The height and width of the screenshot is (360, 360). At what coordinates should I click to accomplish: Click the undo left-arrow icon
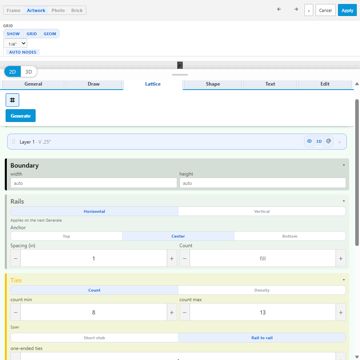279,10
